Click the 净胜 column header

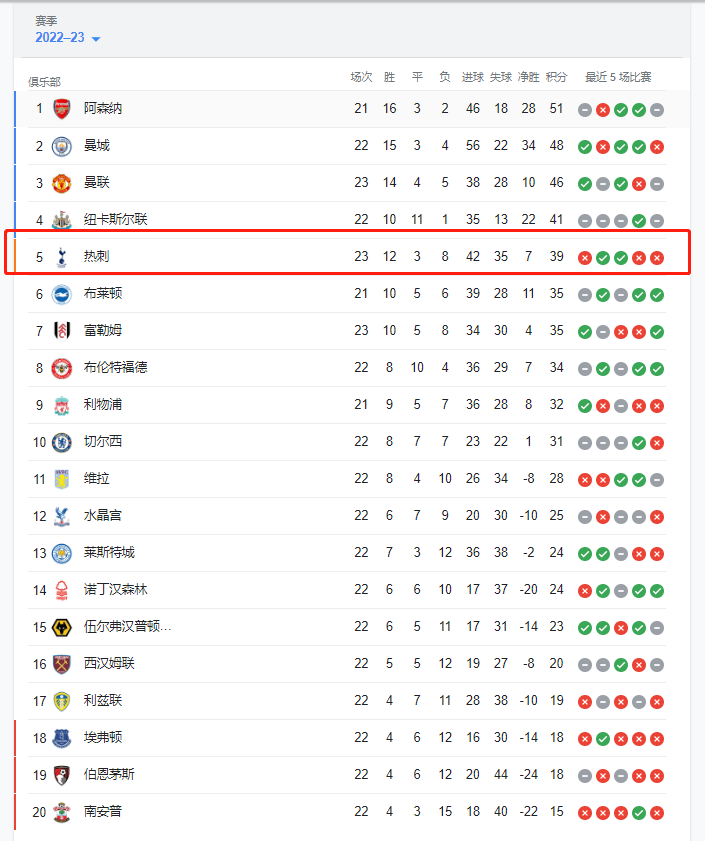[529, 77]
